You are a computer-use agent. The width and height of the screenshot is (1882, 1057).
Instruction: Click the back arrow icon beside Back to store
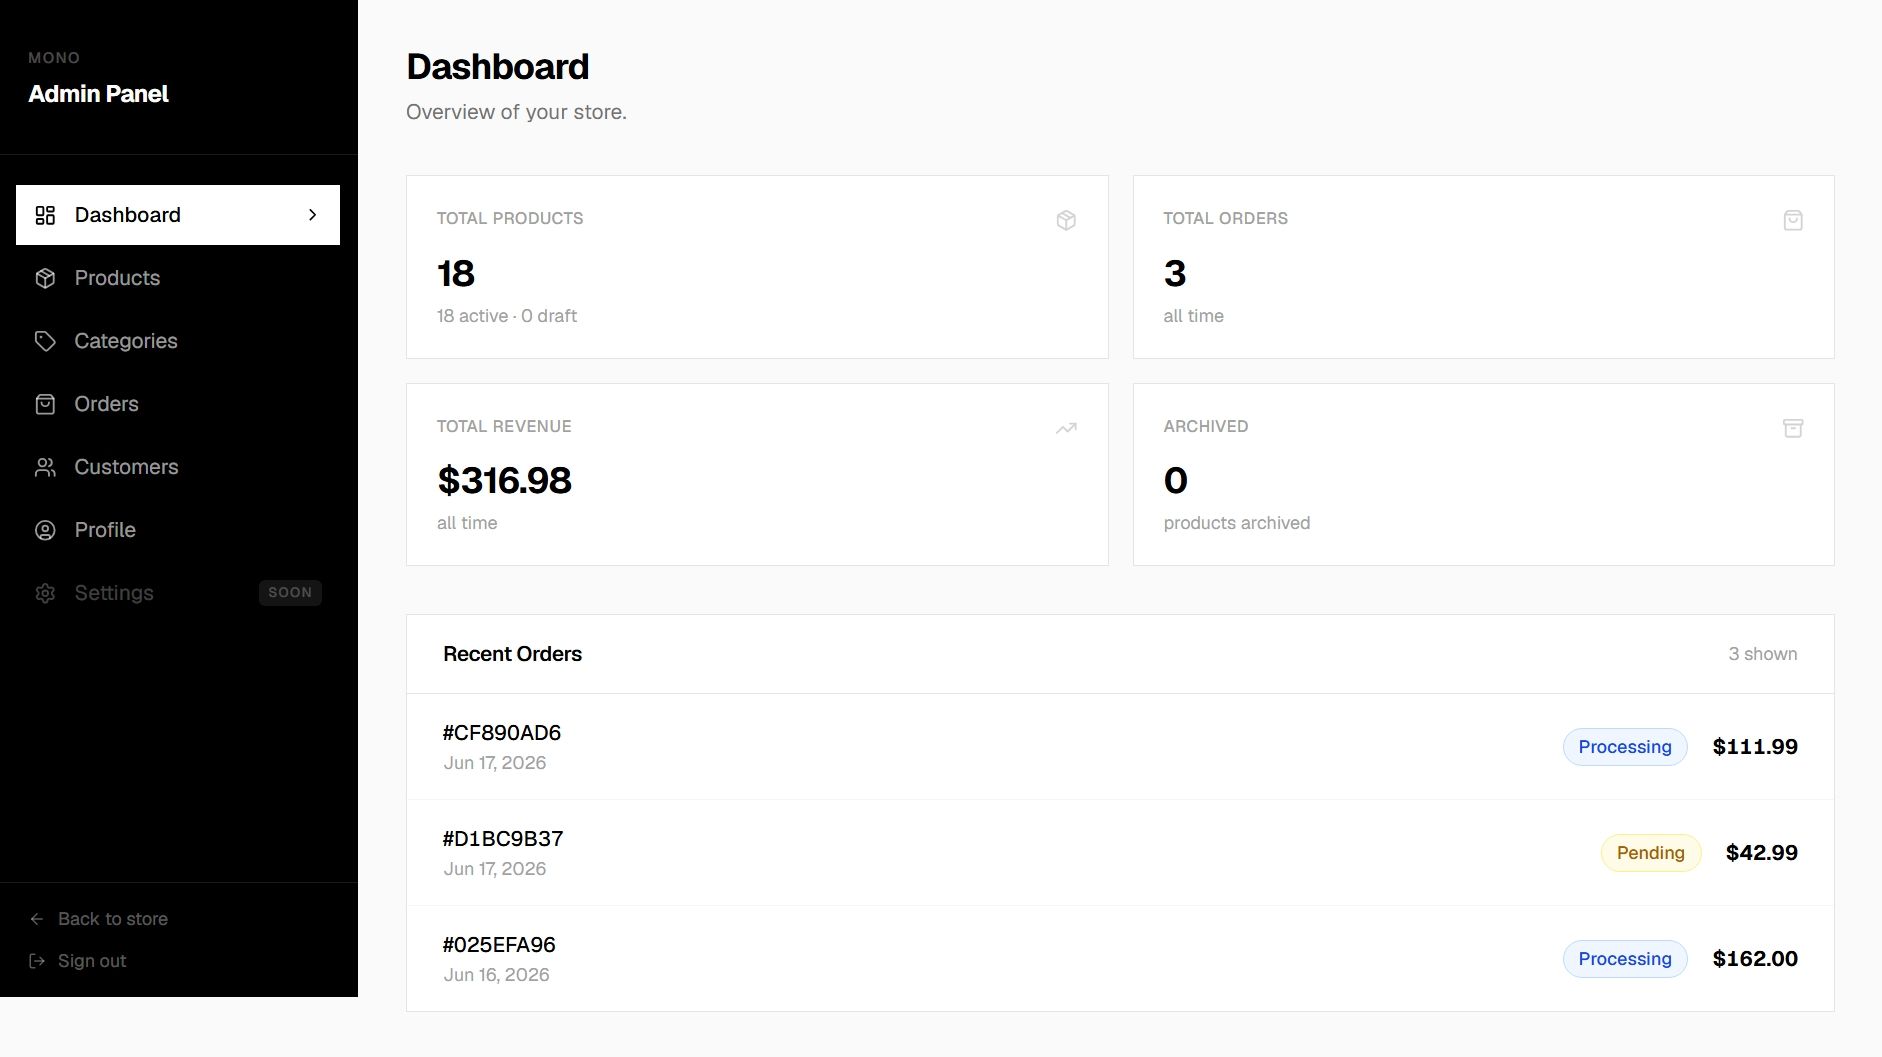pos(37,919)
